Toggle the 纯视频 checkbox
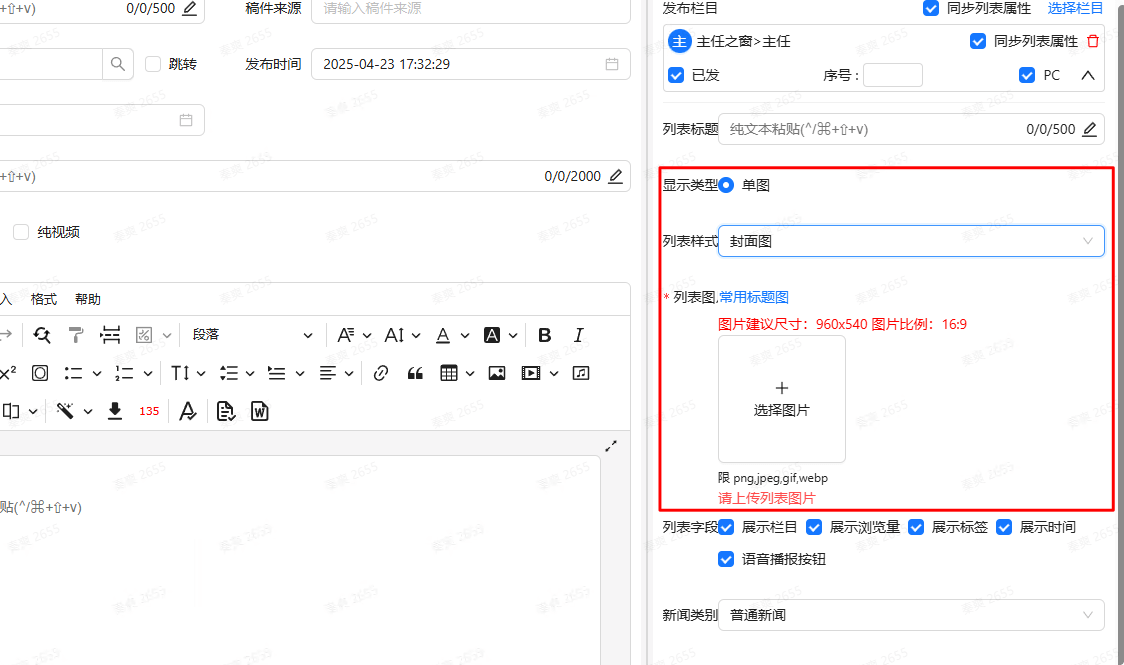The height and width of the screenshot is (665, 1124). [x=21, y=232]
